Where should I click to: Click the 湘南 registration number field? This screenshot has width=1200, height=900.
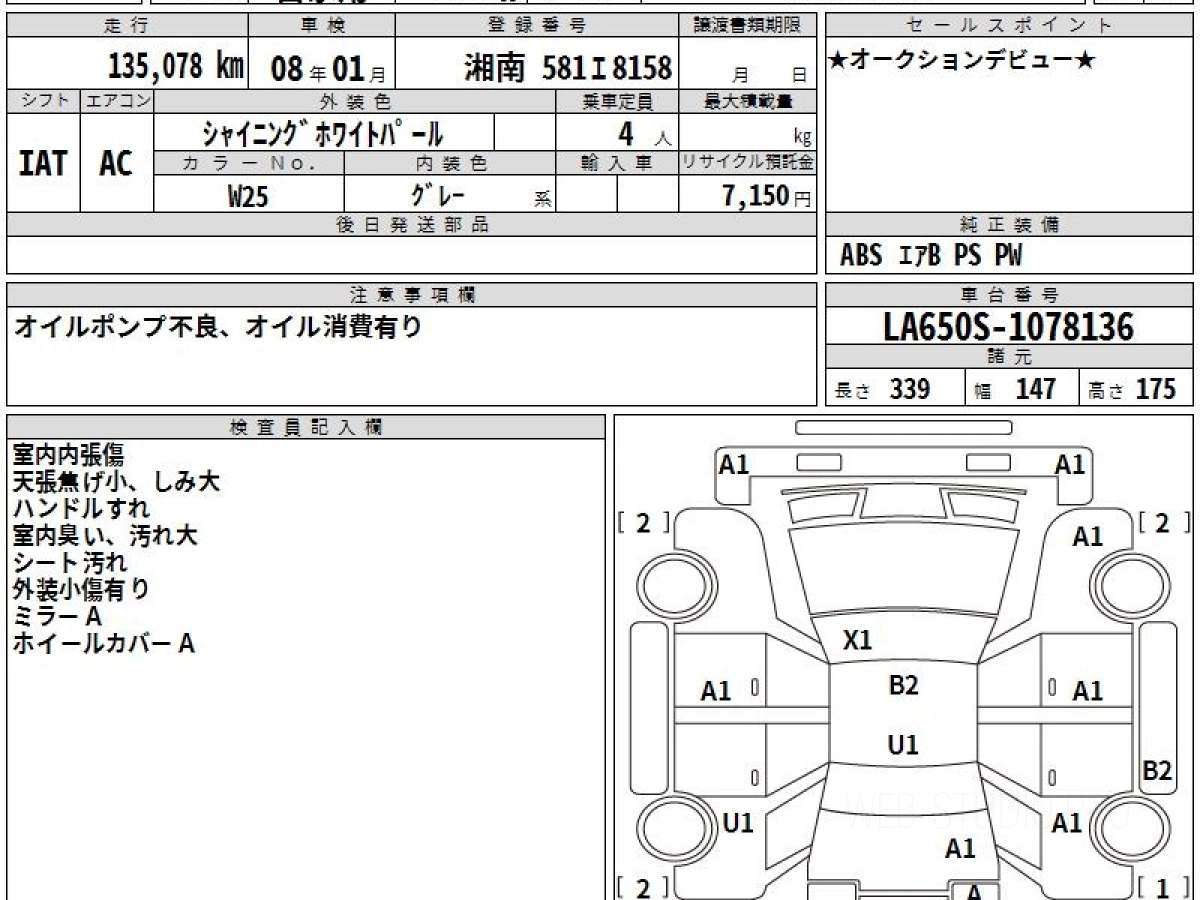[x=568, y=68]
